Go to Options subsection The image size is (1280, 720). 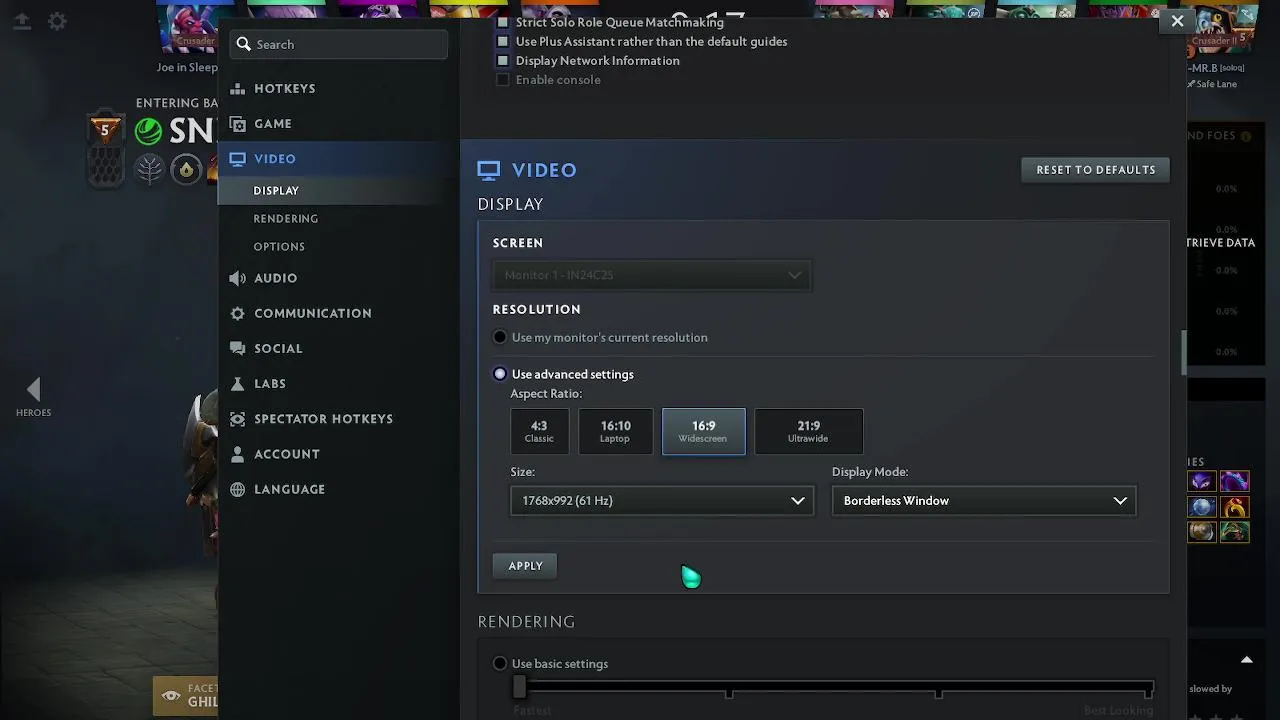279,246
